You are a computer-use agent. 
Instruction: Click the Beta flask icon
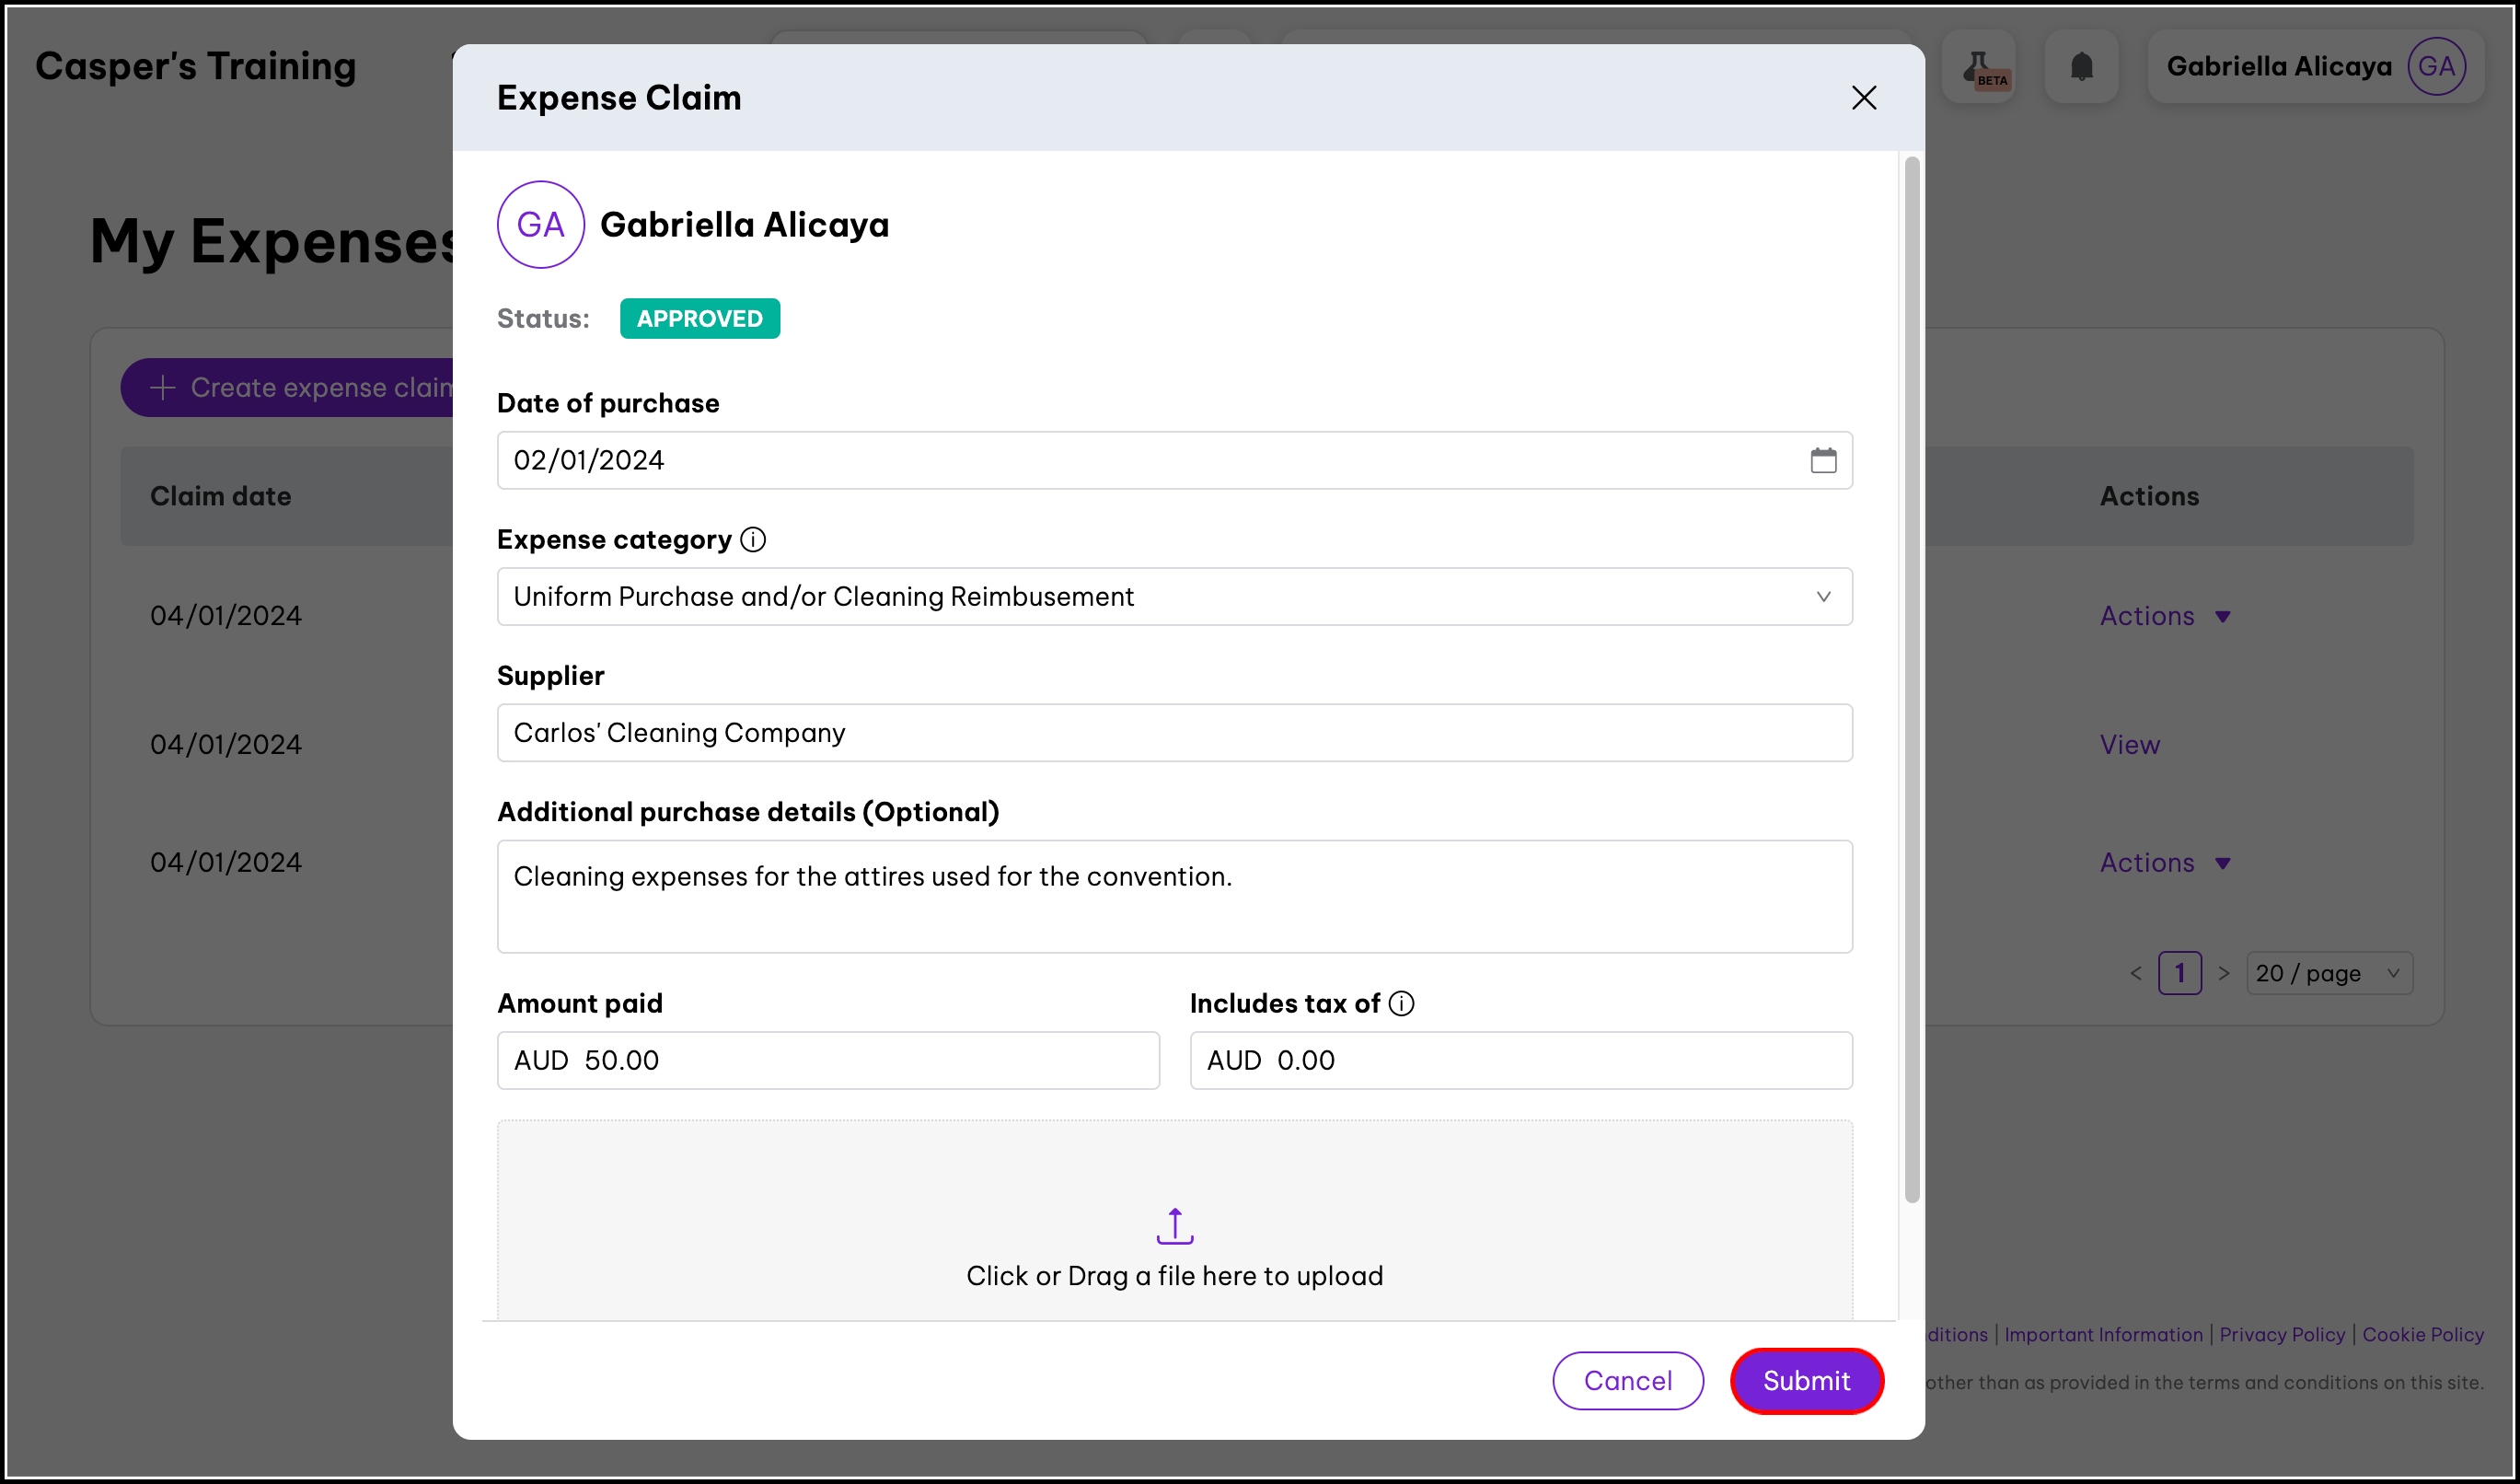(1979, 67)
